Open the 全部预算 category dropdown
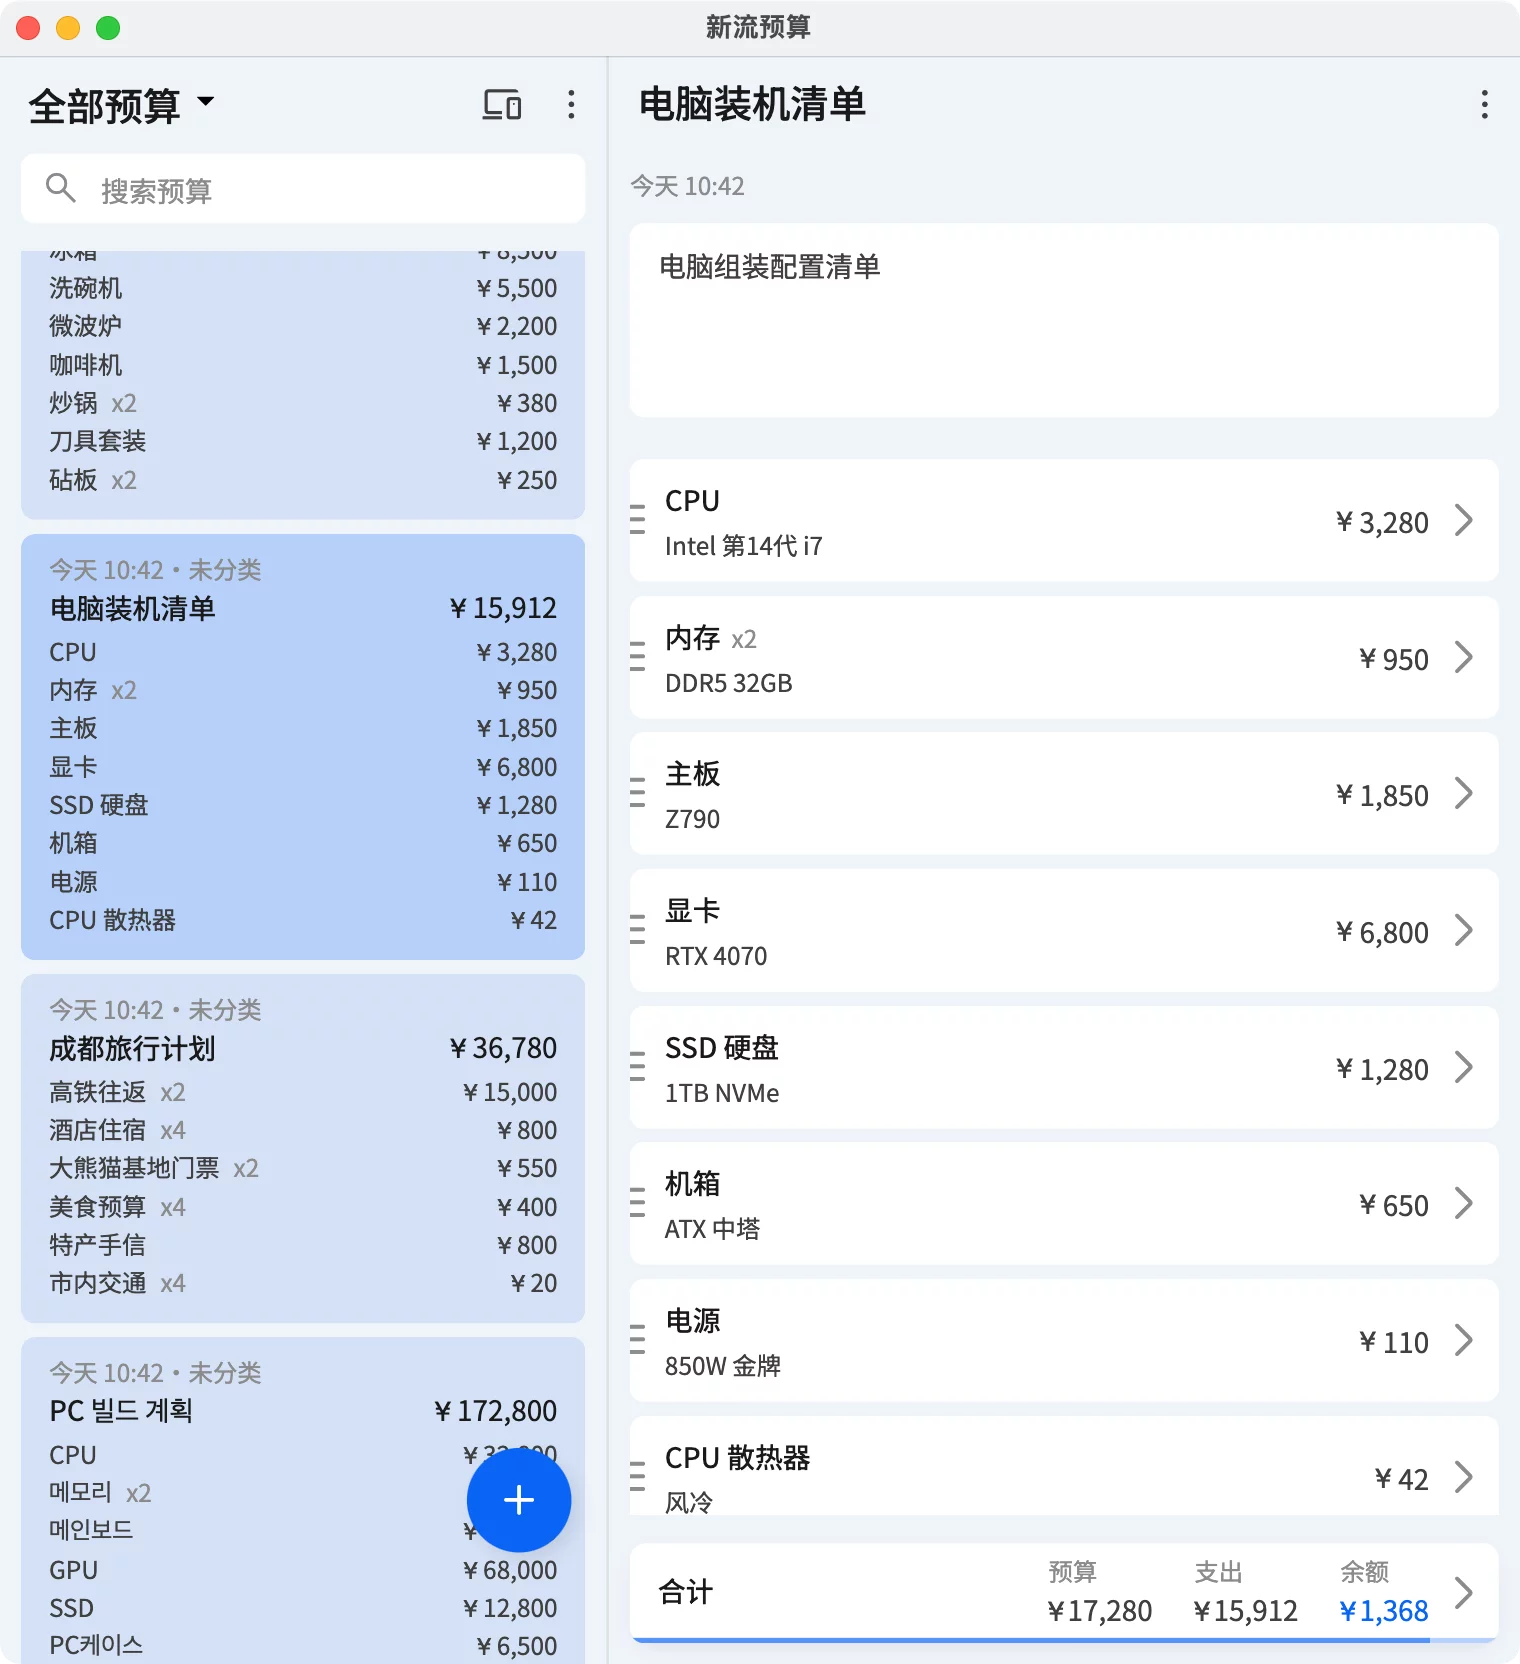 coord(121,105)
